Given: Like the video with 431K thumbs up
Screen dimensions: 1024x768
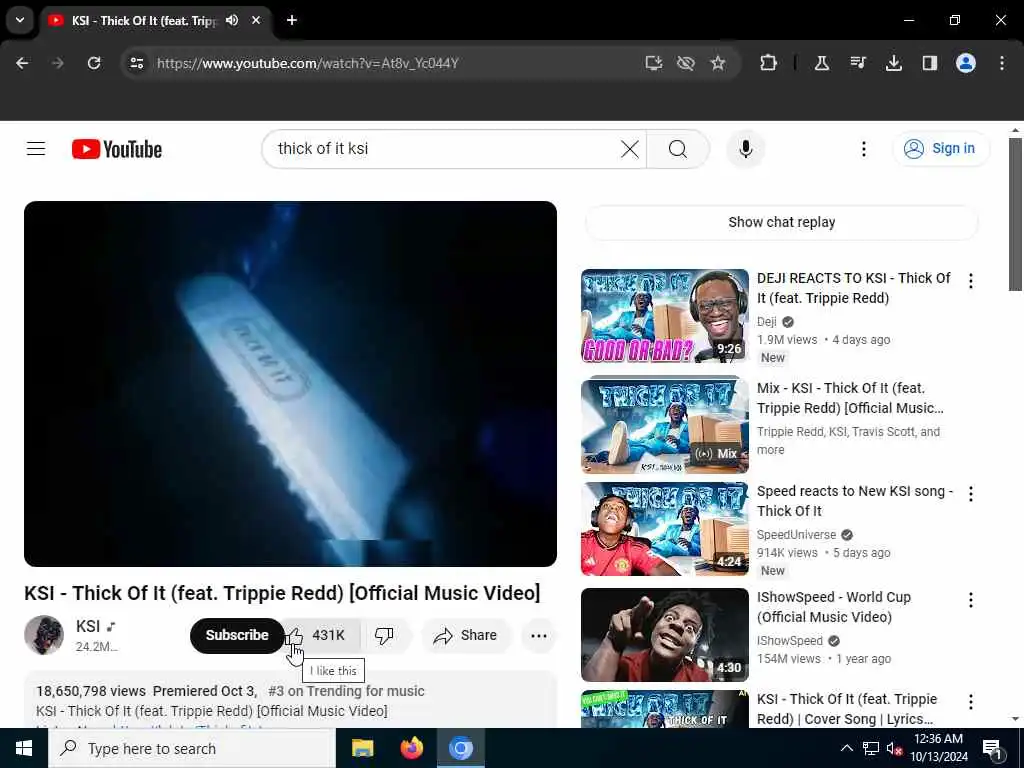Looking at the screenshot, I should coord(321,635).
